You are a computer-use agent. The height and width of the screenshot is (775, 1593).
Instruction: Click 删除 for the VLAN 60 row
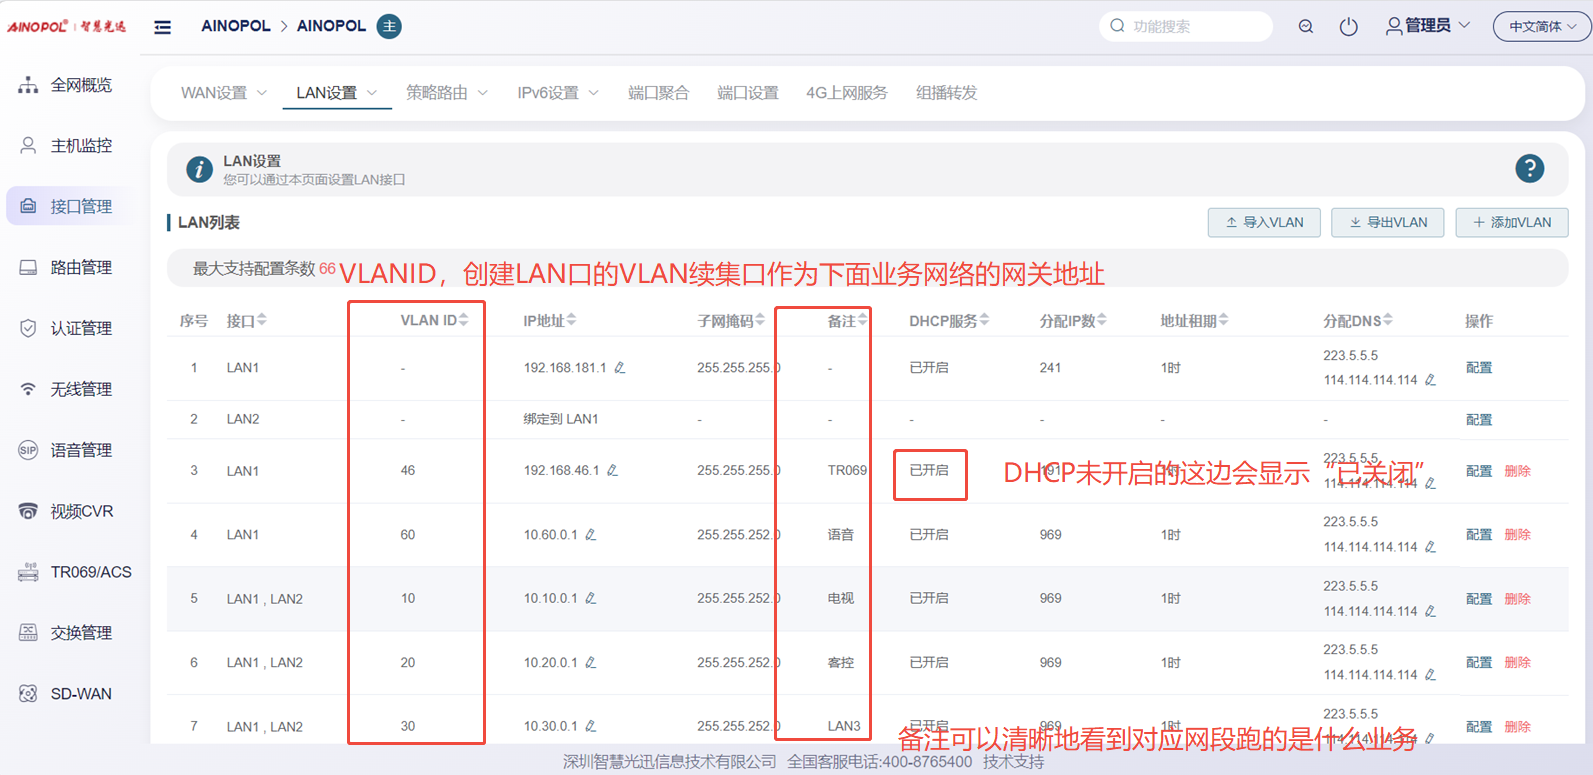(x=1517, y=535)
